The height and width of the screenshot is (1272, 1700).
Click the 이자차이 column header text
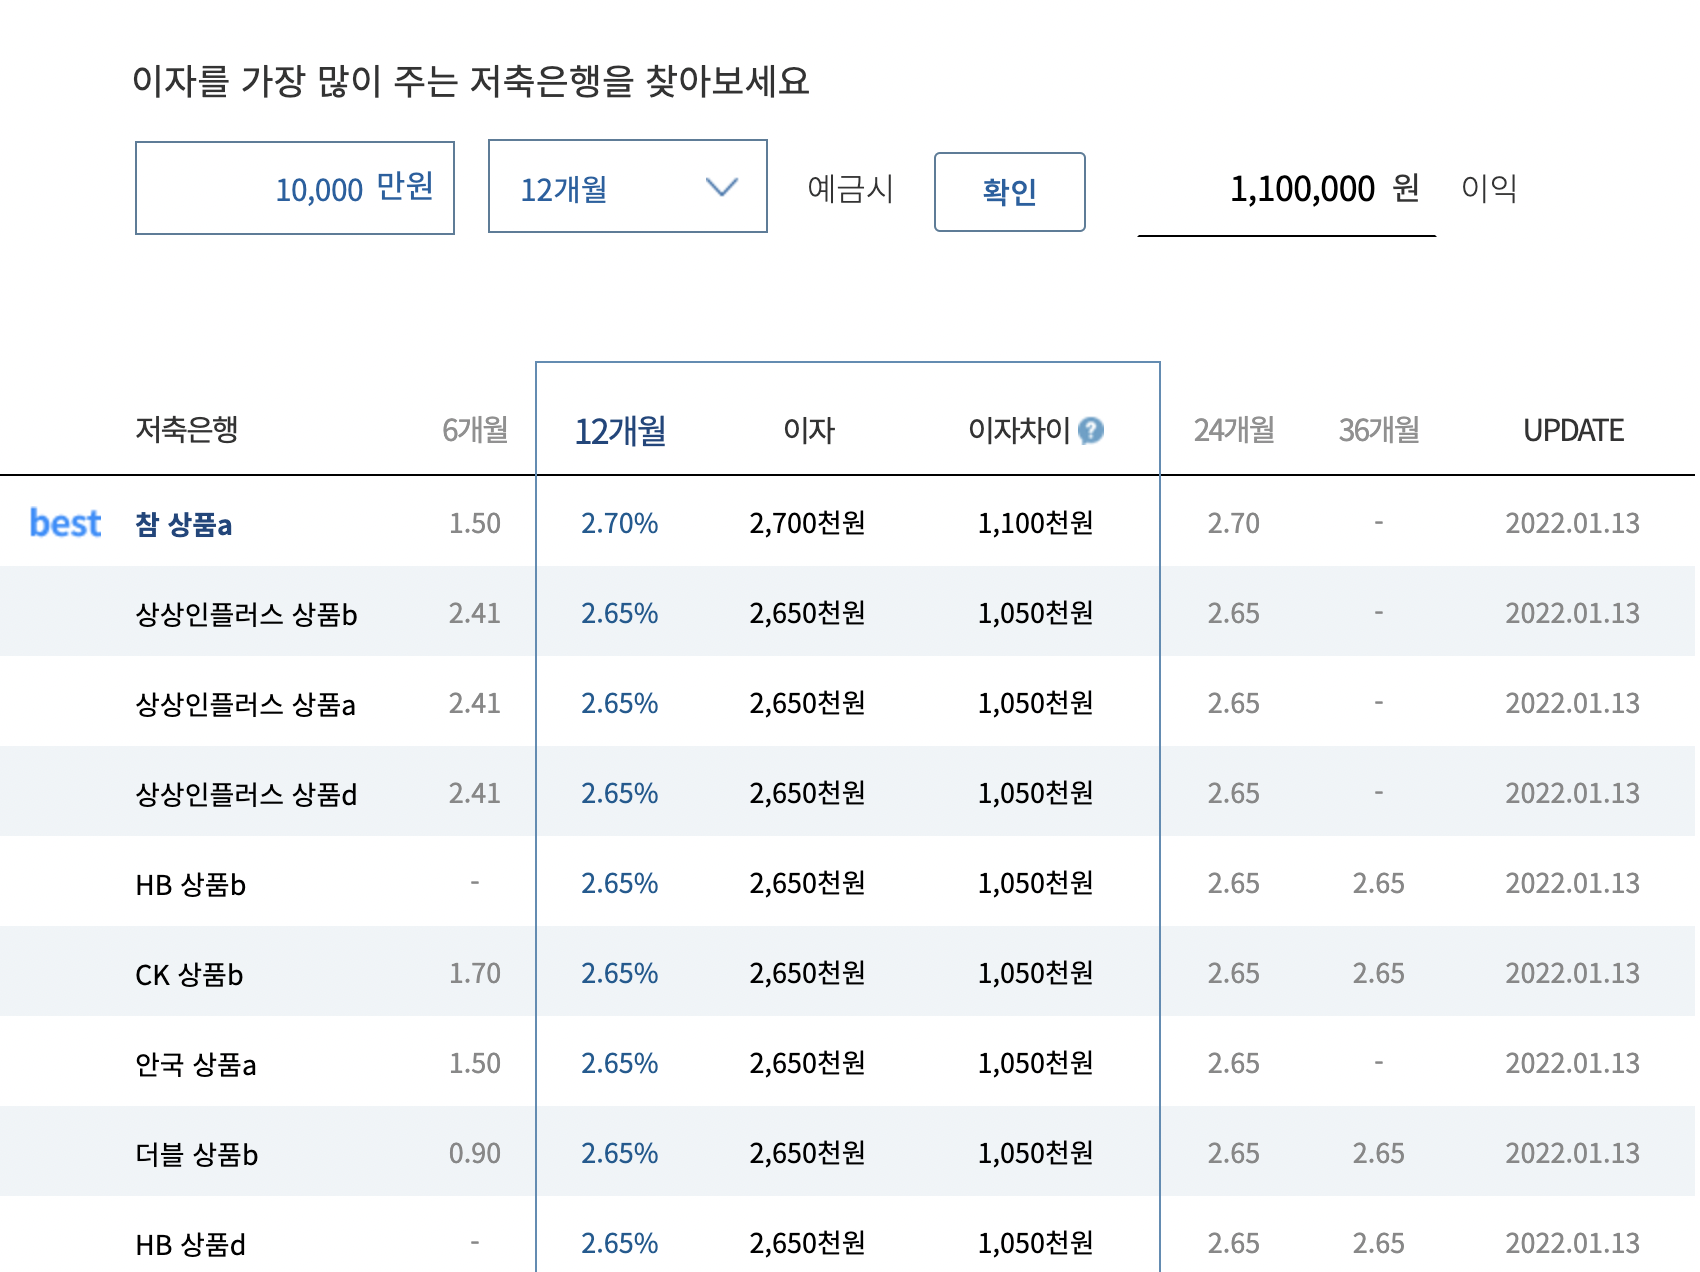tap(1019, 430)
